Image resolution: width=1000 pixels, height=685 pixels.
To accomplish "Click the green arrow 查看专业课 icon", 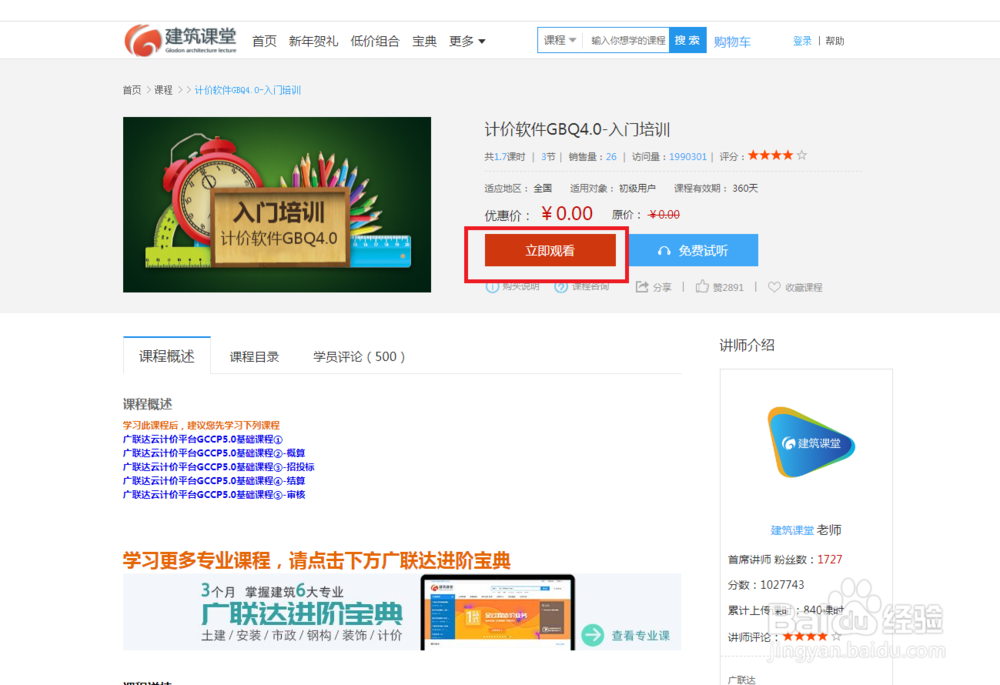I will [x=592, y=635].
